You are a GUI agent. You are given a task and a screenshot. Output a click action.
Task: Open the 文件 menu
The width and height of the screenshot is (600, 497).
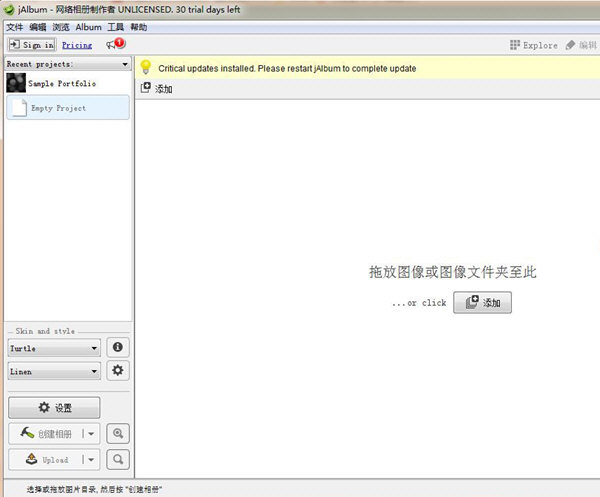click(15, 27)
